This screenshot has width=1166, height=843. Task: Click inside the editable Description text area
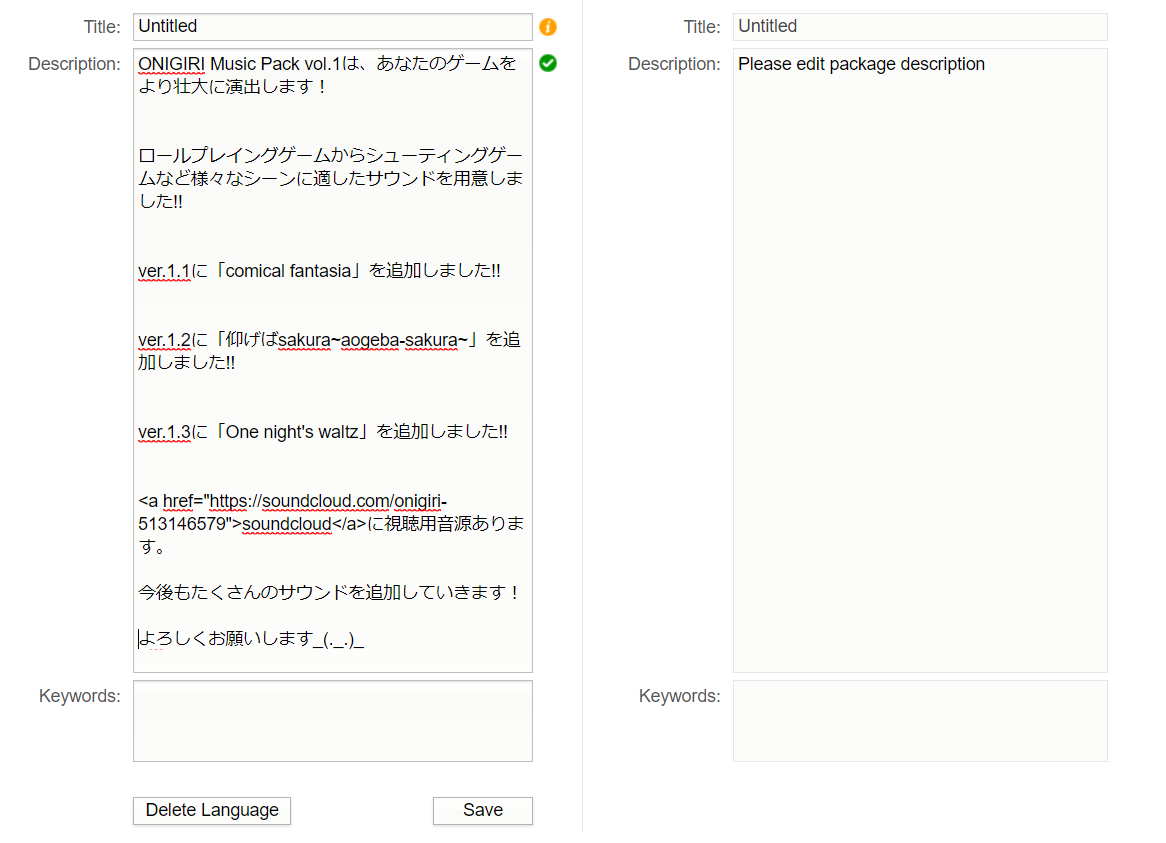pos(332,360)
